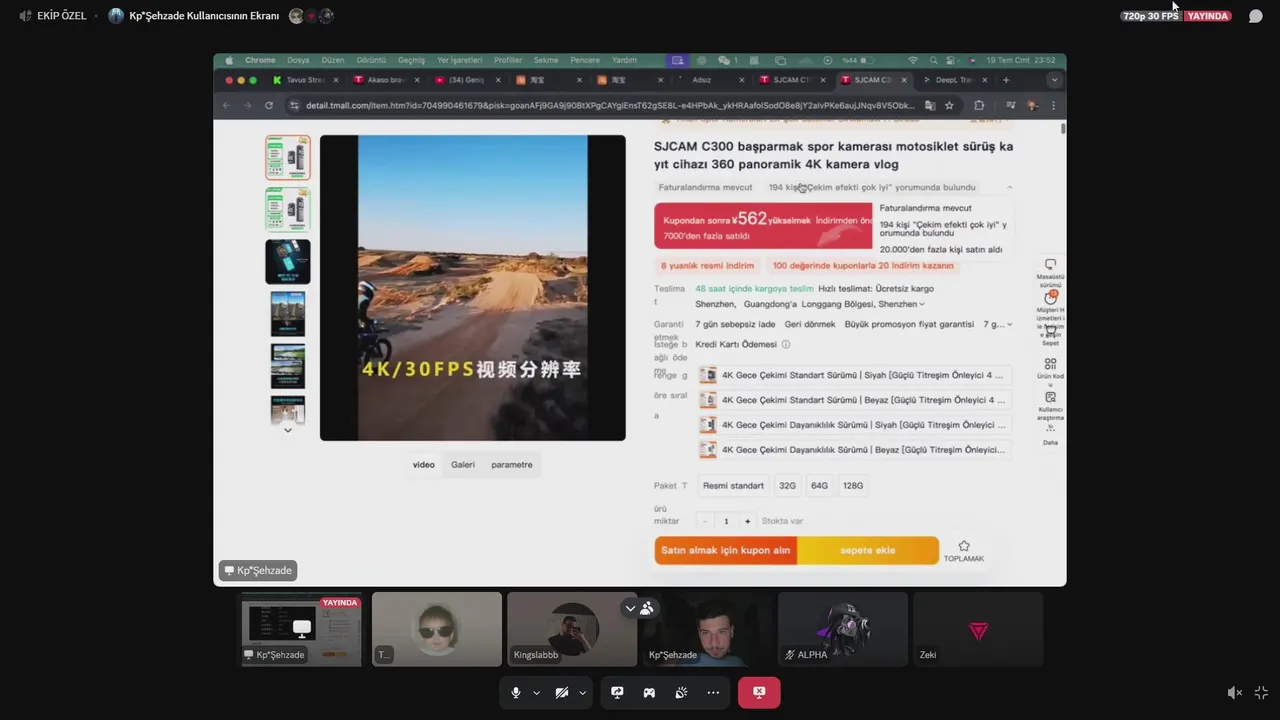Select the Zeki participant tile
The width and height of the screenshot is (1280, 720).
[978, 629]
